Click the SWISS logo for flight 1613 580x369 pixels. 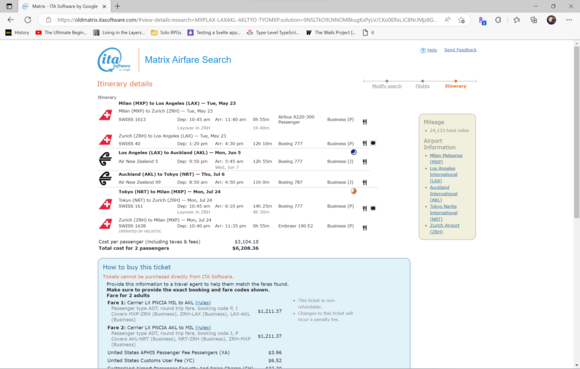click(x=105, y=115)
